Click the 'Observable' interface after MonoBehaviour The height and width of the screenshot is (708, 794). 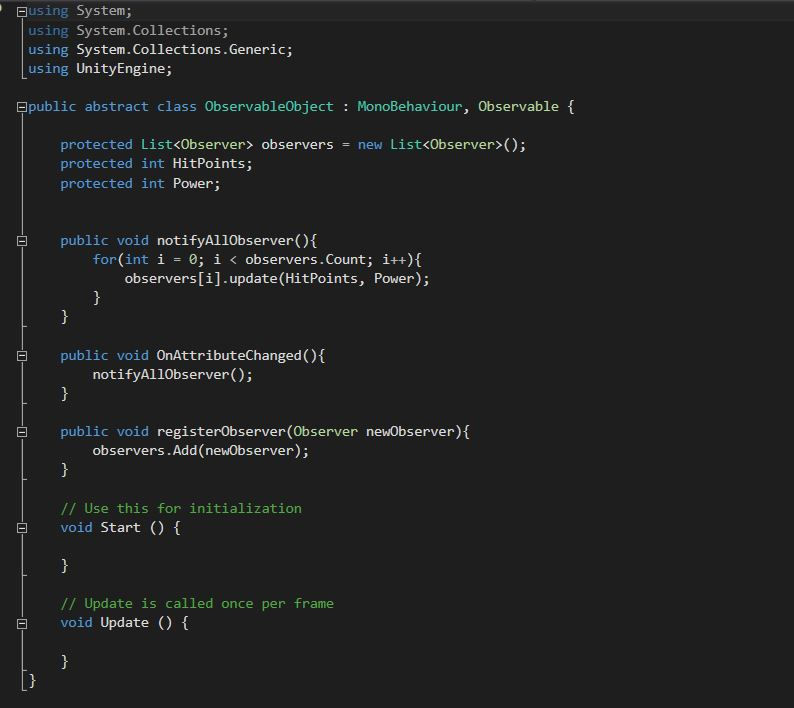pos(519,106)
